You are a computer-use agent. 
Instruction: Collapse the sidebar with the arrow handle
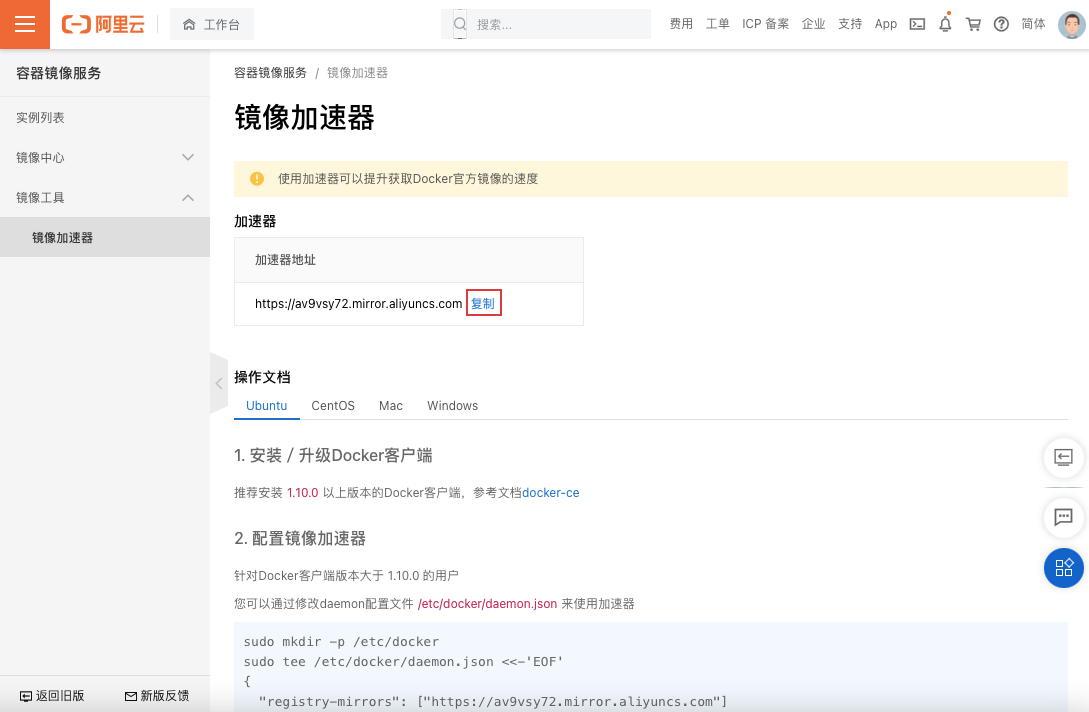[219, 383]
